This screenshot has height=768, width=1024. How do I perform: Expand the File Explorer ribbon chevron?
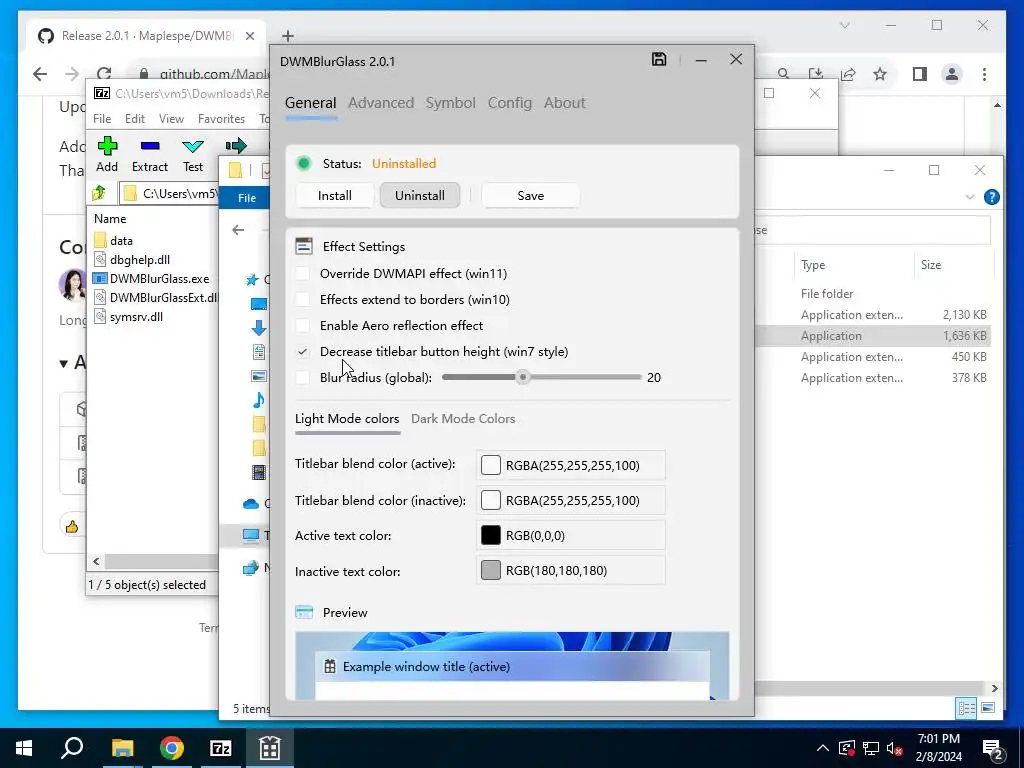coord(970,197)
